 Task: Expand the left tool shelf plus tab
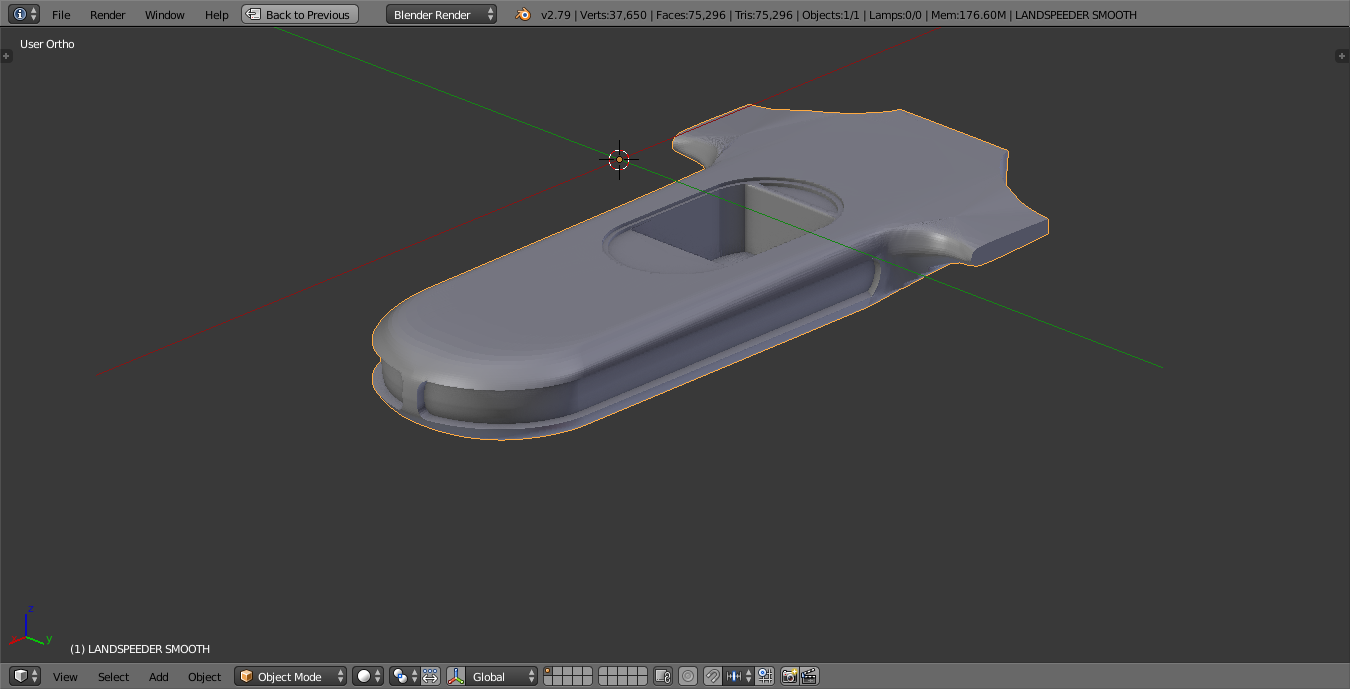[x=6, y=56]
